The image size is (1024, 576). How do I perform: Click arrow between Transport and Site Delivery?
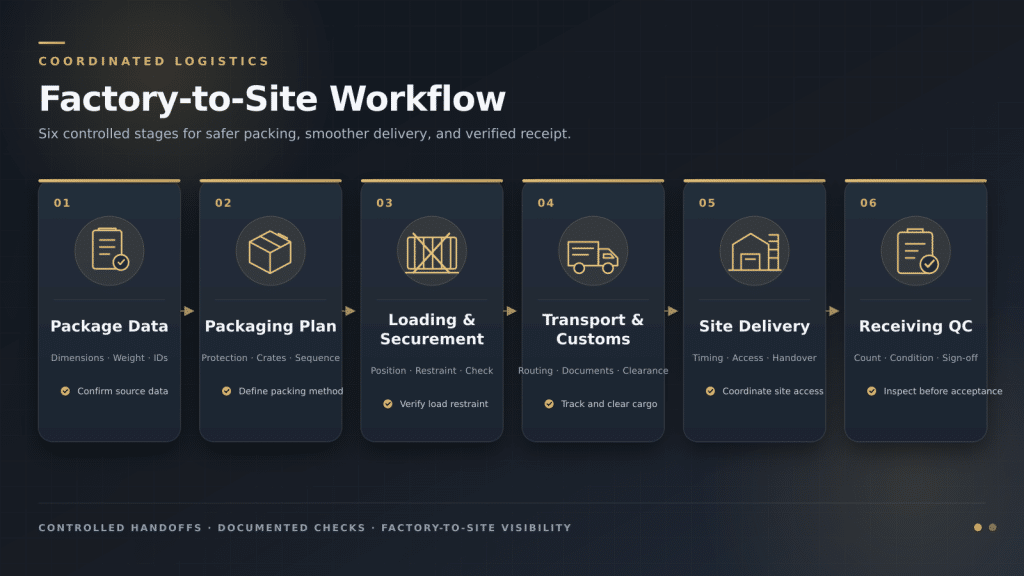[x=673, y=311]
